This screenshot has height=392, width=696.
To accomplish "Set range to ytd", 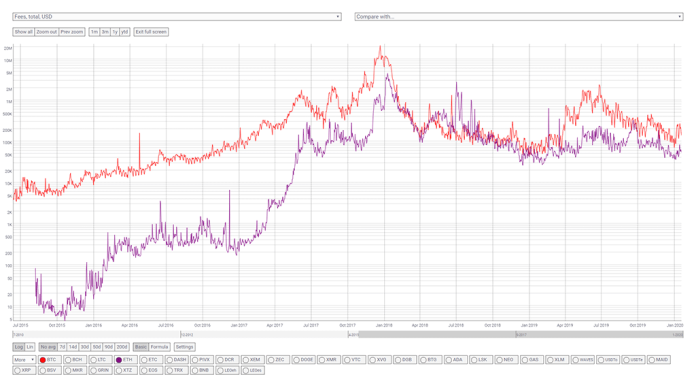I will 125,32.
